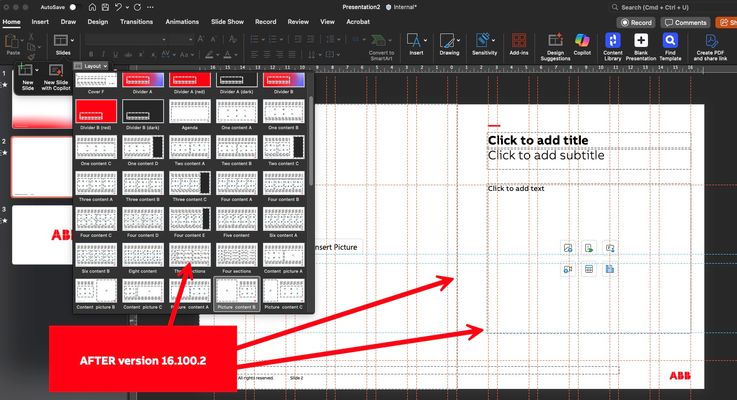737x400 pixels.
Task: Click the search magnifier icon
Action: 615,7
